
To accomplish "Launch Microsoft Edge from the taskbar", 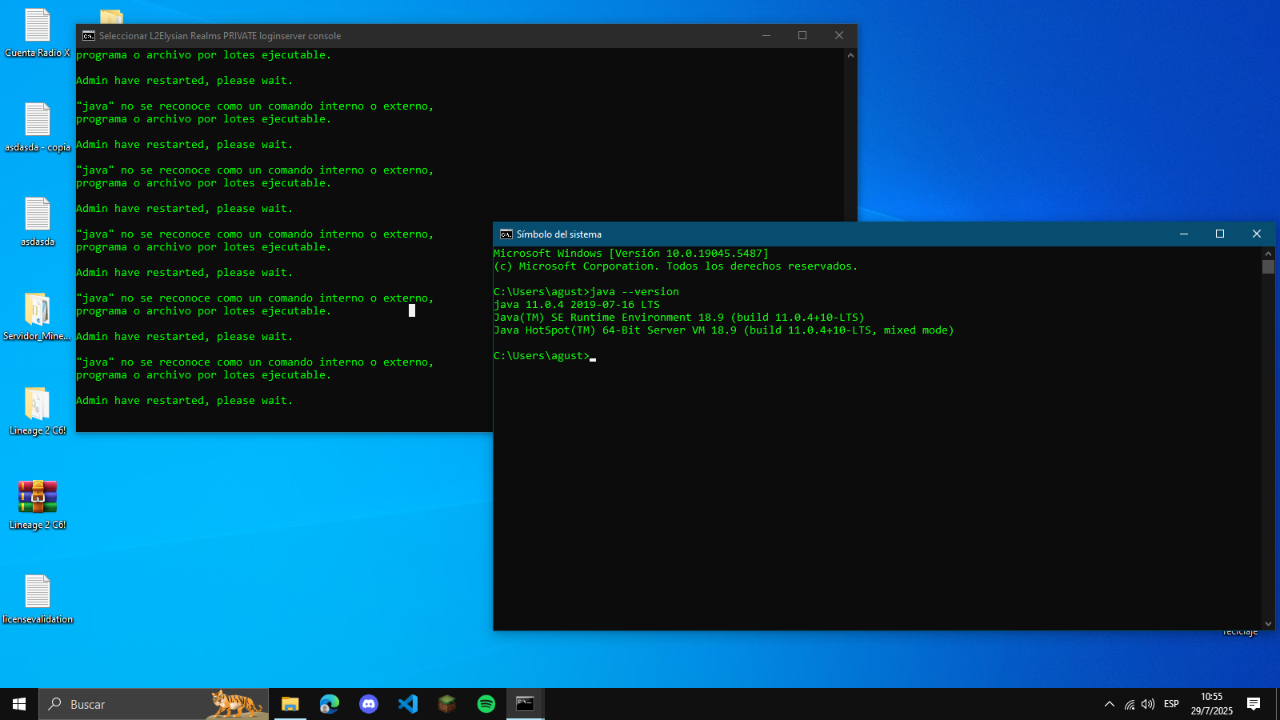I will 329,704.
